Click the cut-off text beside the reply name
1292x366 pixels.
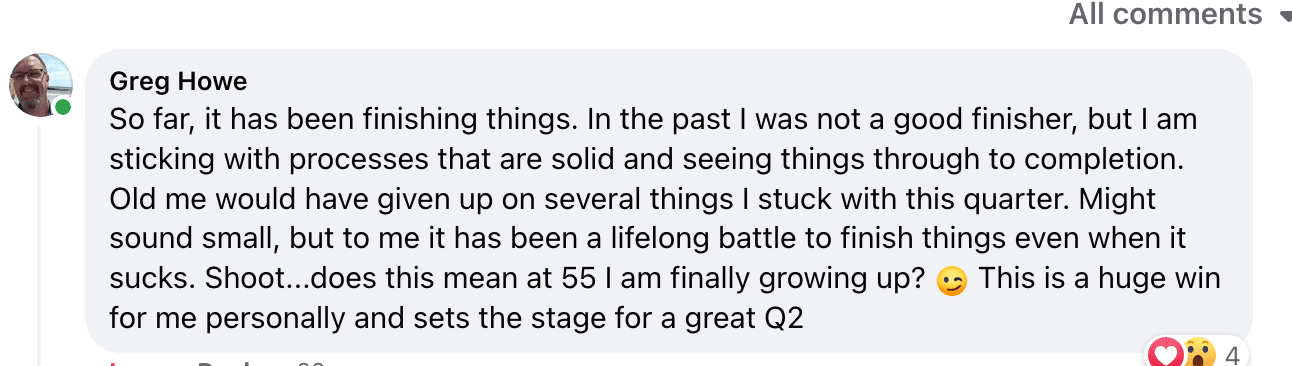(x=311, y=363)
